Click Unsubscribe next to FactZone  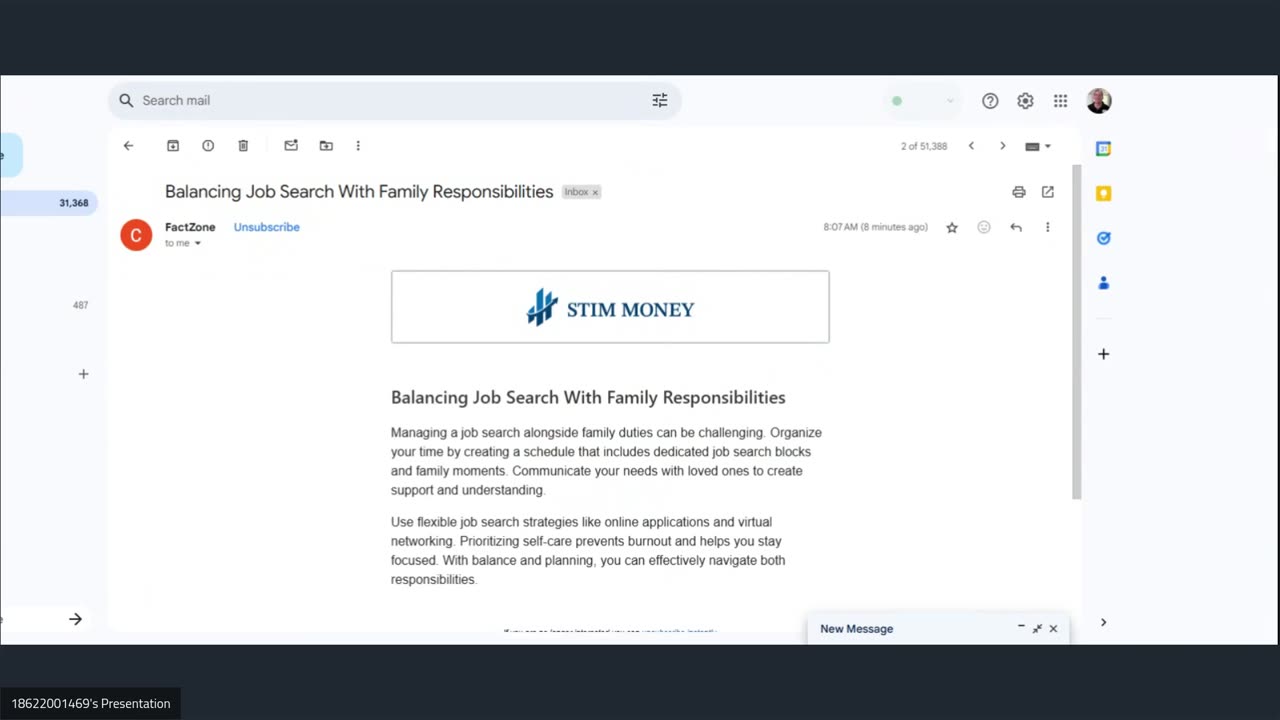[x=267, y=227]
